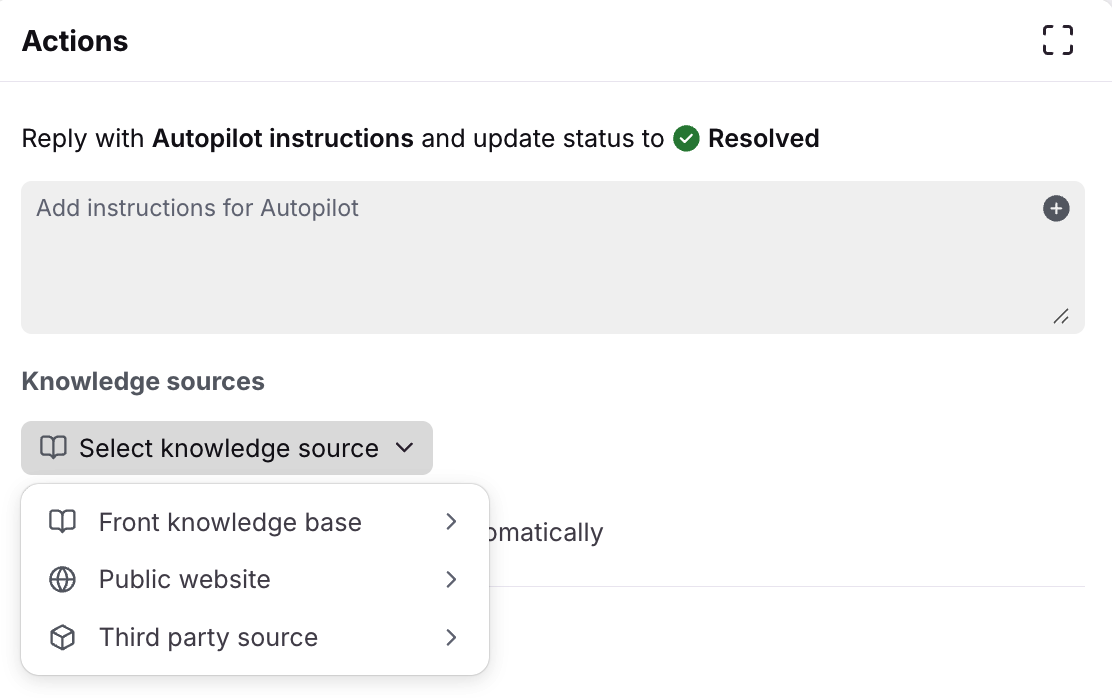Click the book icon beside Front knowledge base
The height and width of the screenshot is (698, 1112).
(63, 522)
